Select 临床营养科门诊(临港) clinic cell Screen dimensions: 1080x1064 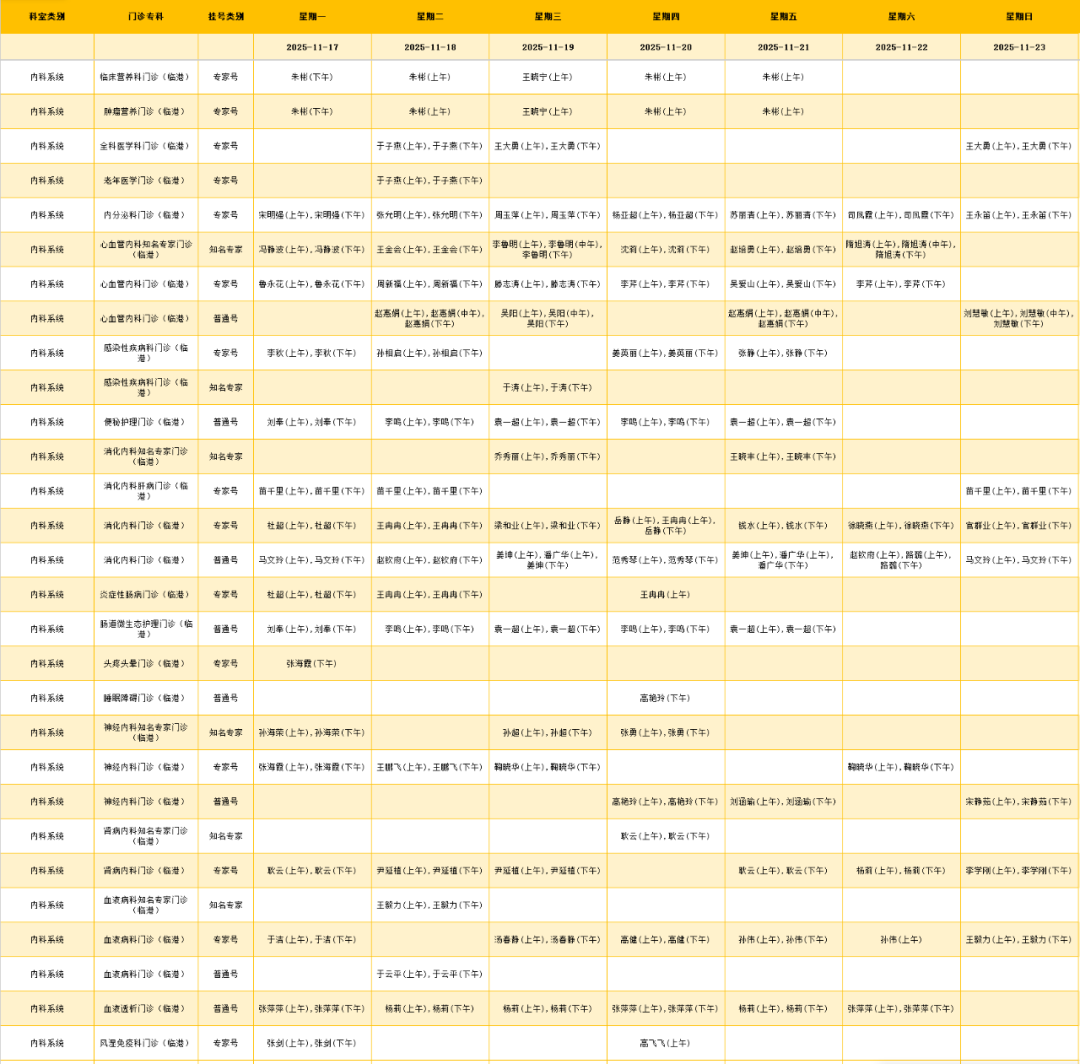pyautogui.click(x=146, y=77)
